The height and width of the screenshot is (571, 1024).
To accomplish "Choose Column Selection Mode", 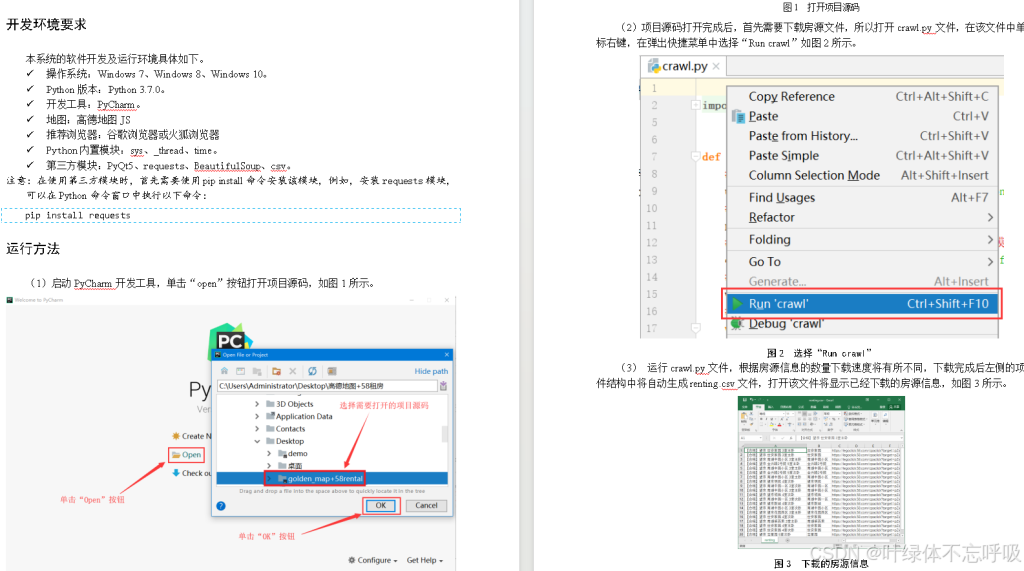I will click(862, 175).
